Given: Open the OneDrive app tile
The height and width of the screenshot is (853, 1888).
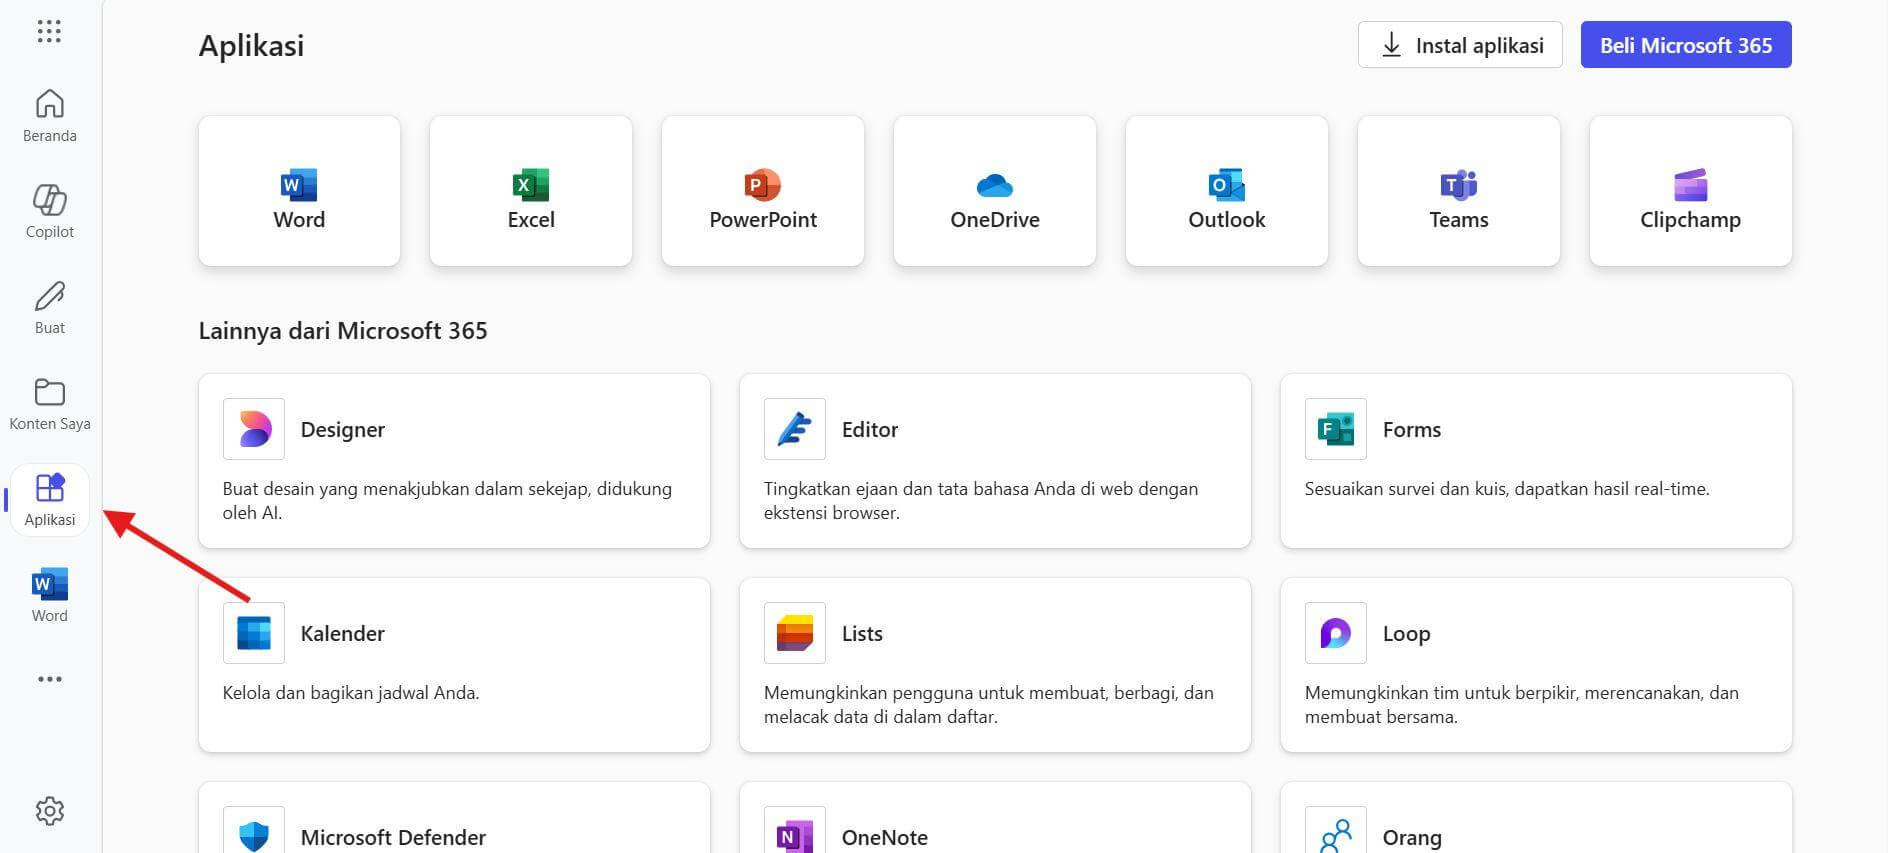Looking at the screenshot, I should click(995, 191).
